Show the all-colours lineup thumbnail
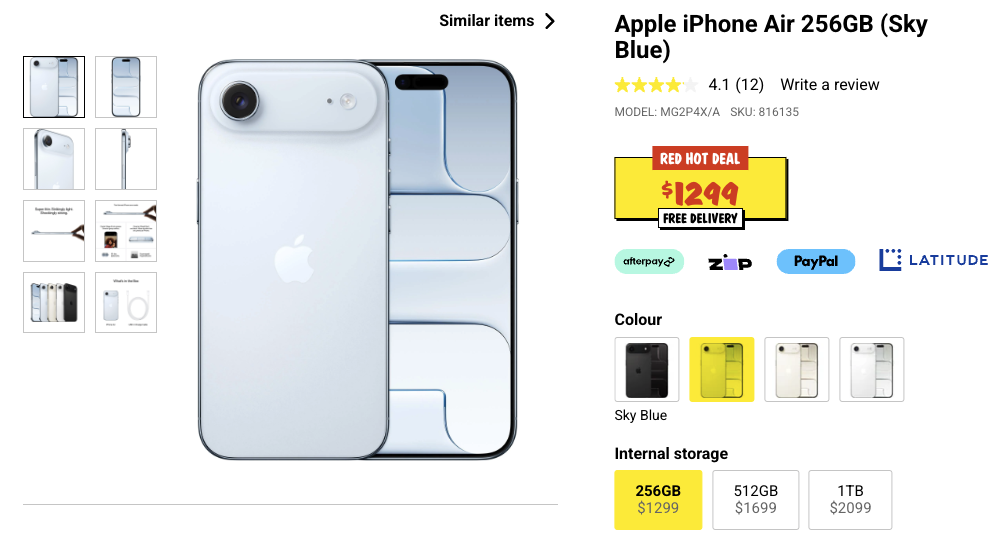The height and width of the screenshot is (543, 997). tap(54, 303)
